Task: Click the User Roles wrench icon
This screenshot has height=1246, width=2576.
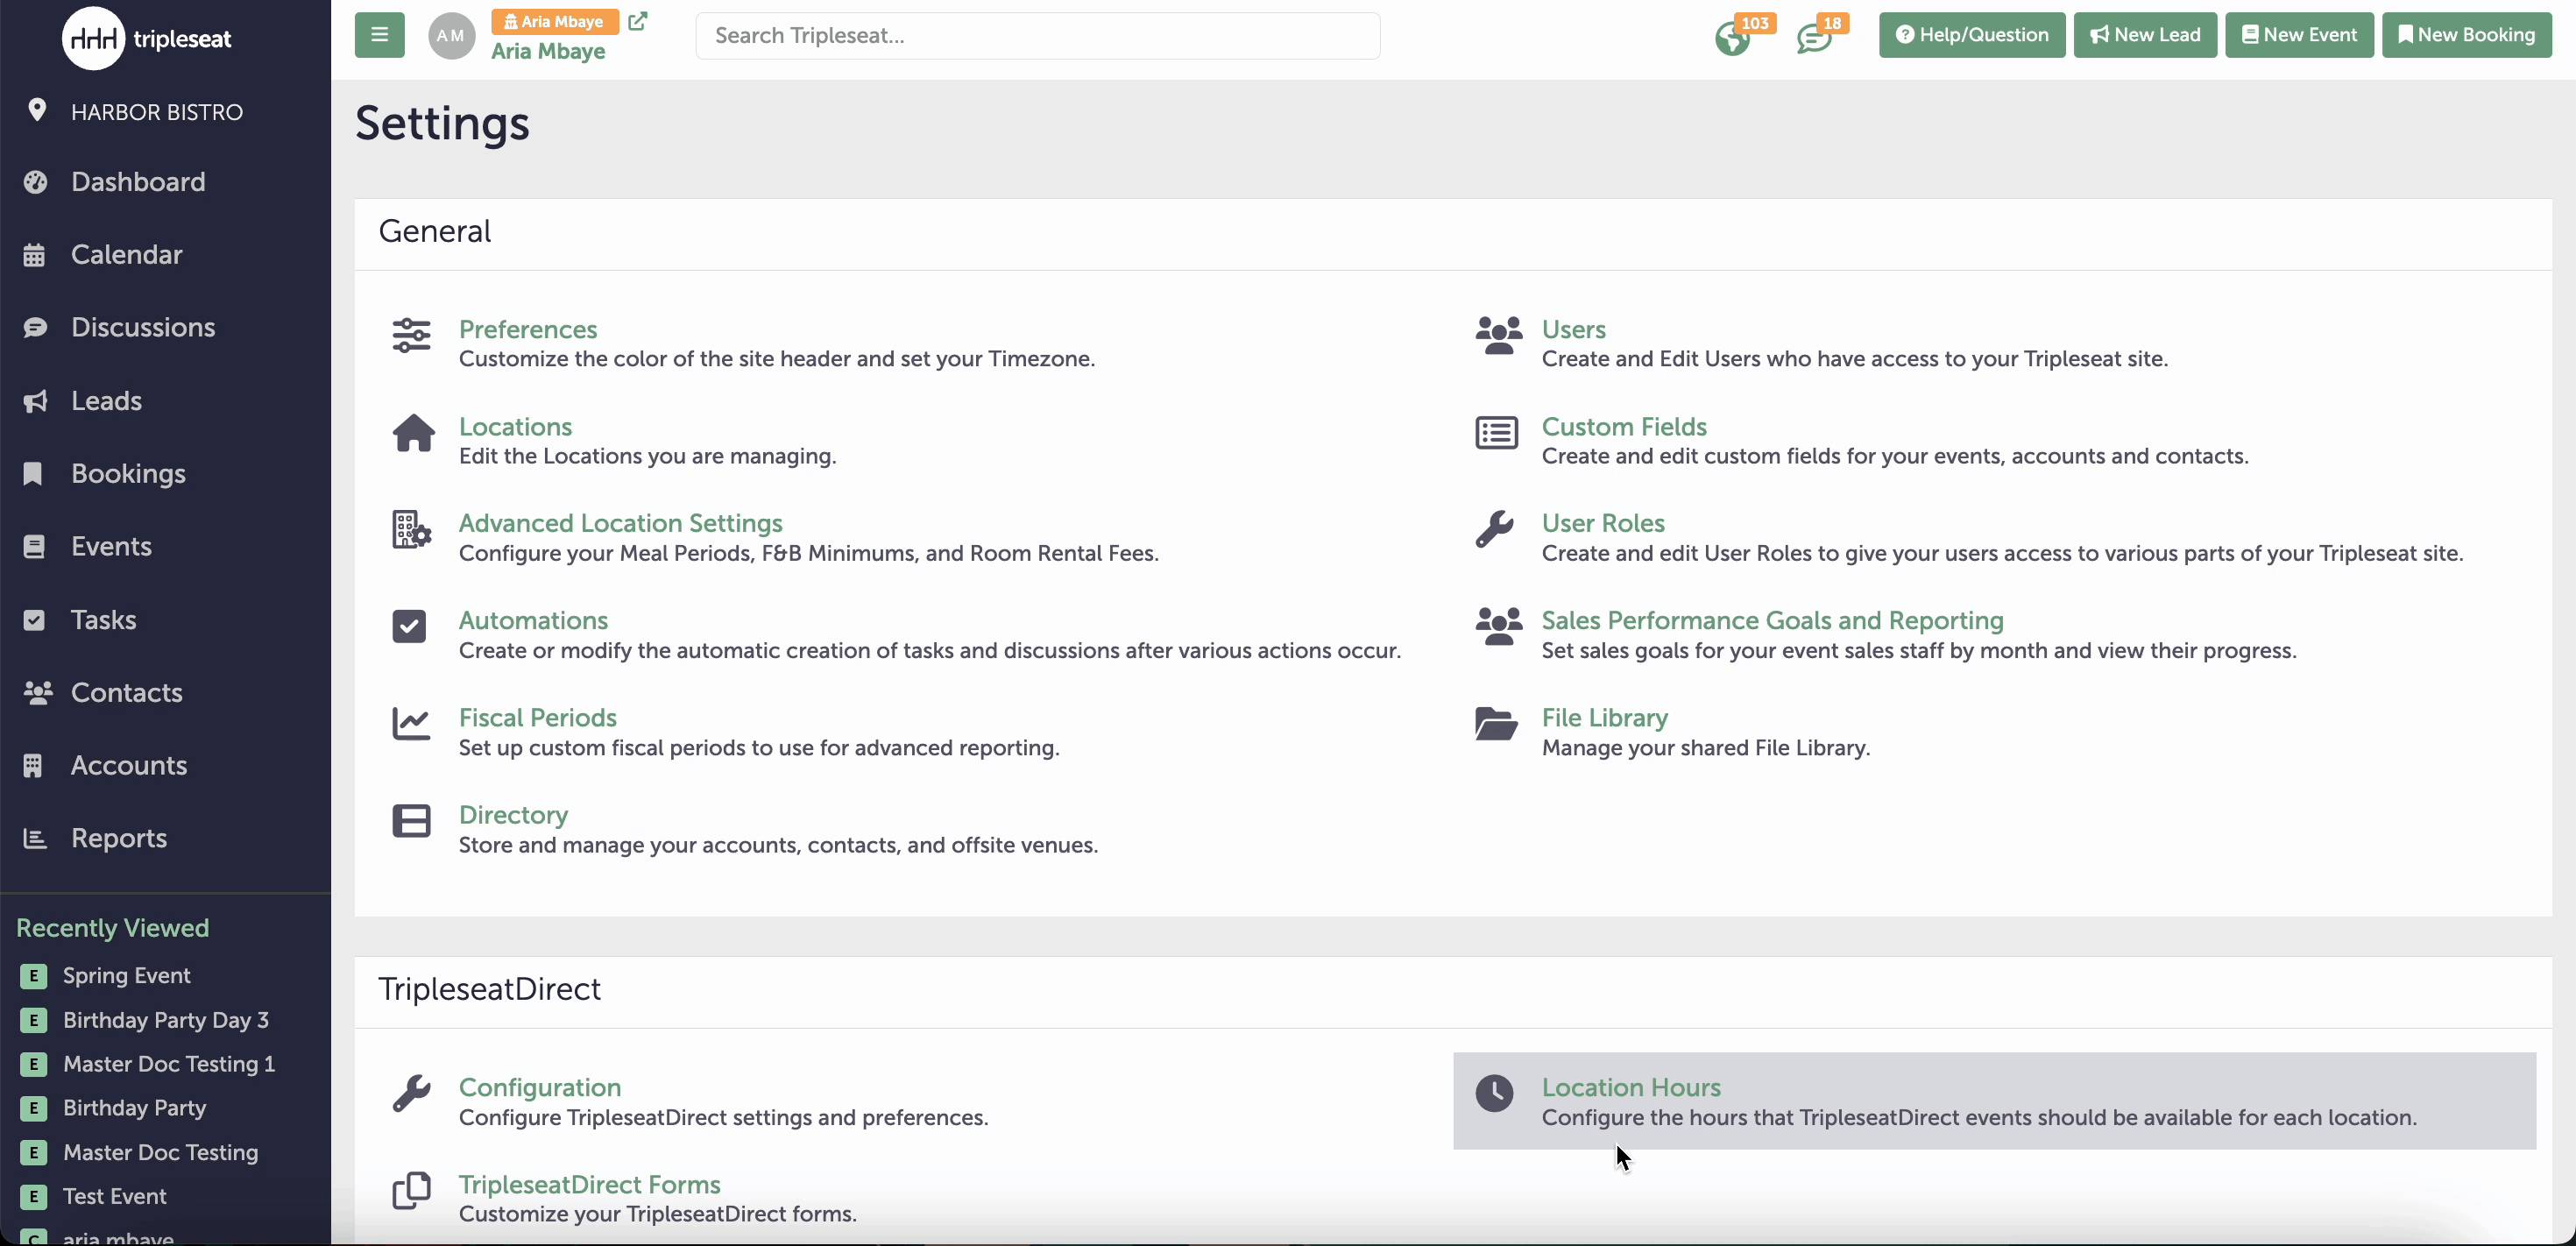Action: 1494,530
